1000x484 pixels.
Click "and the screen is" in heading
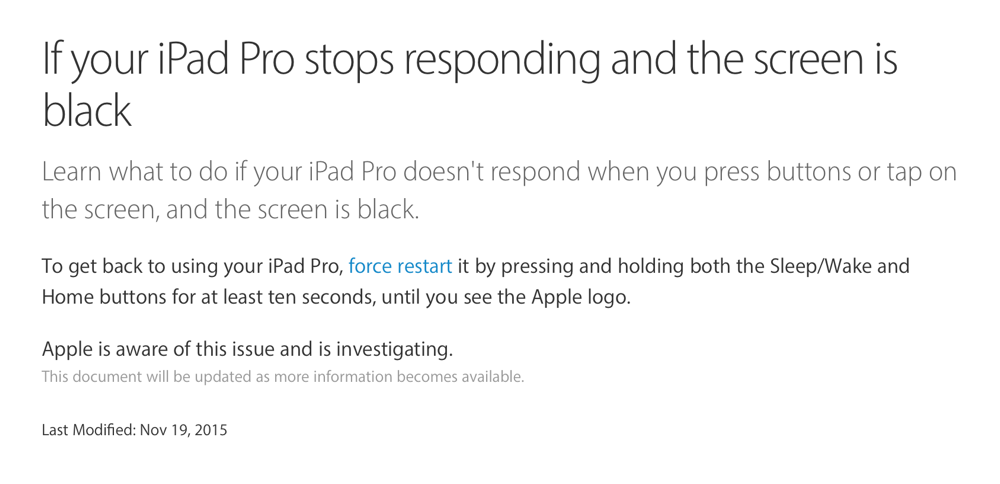point(754,58)
